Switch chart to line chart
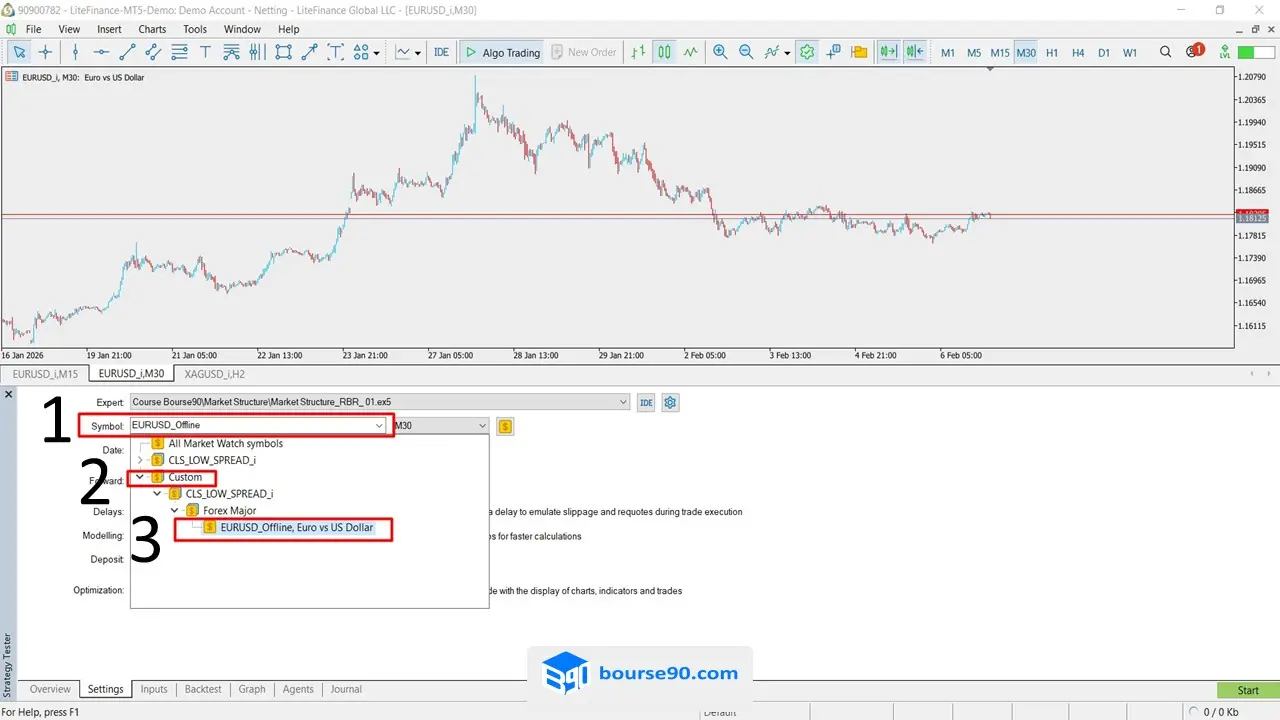Screen dimensions: 1280x720 pyautogui.click(x=690, y=52)
